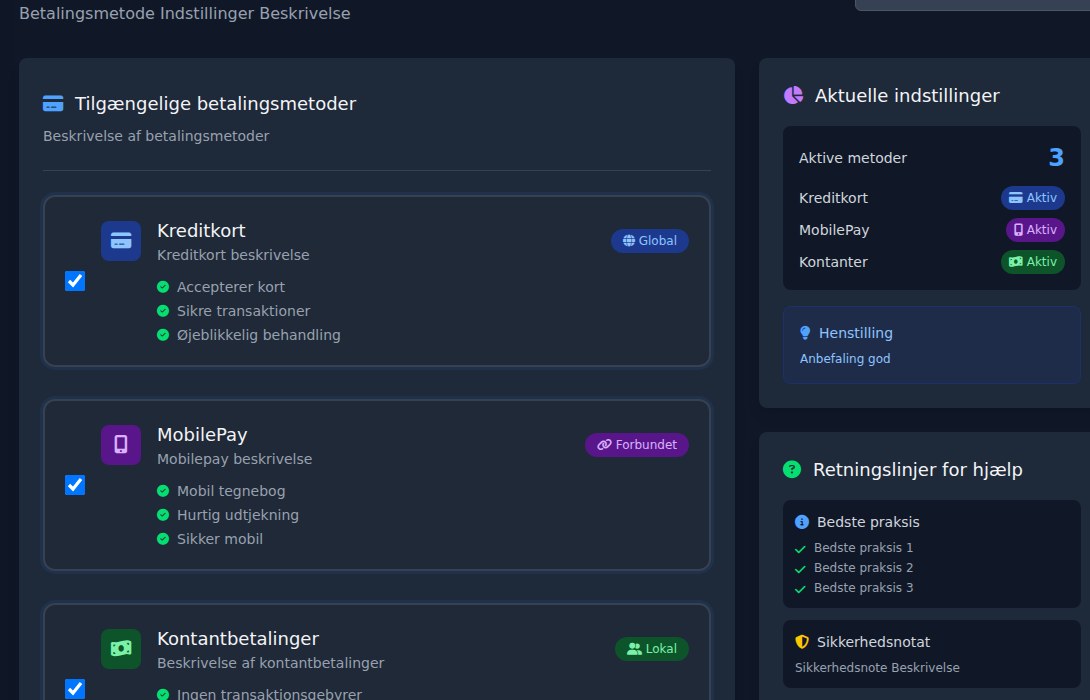1090x700 pixels.
Task: Click the Betalingsmetode Indstillinger Beskrivelse header text
Action: tap(185, 13)
